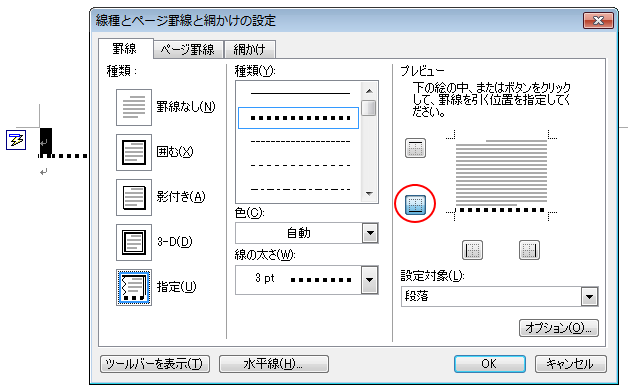This screenshot has height=391, width=628.
Task: Click the AutoCorrect lightning icon in the document
Action: coord(16,140)
